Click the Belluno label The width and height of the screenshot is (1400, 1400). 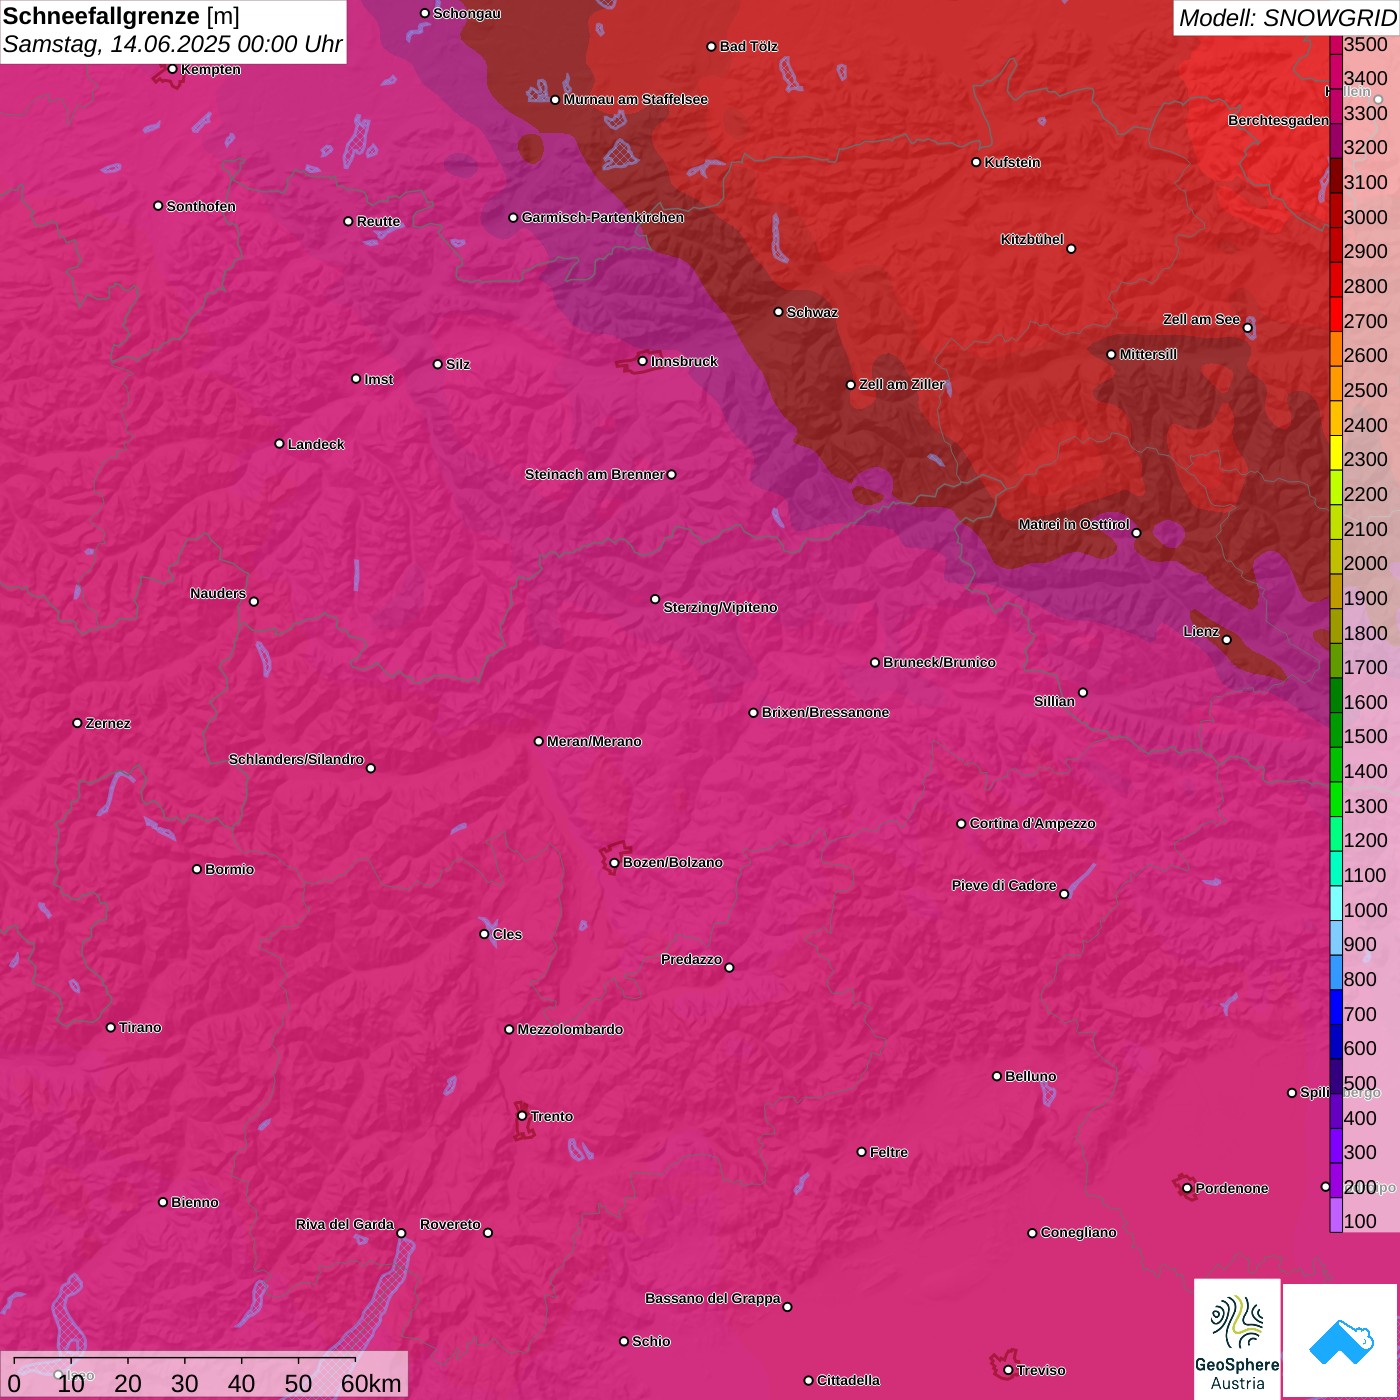pyautogui.click(x=1030, y=1076)
